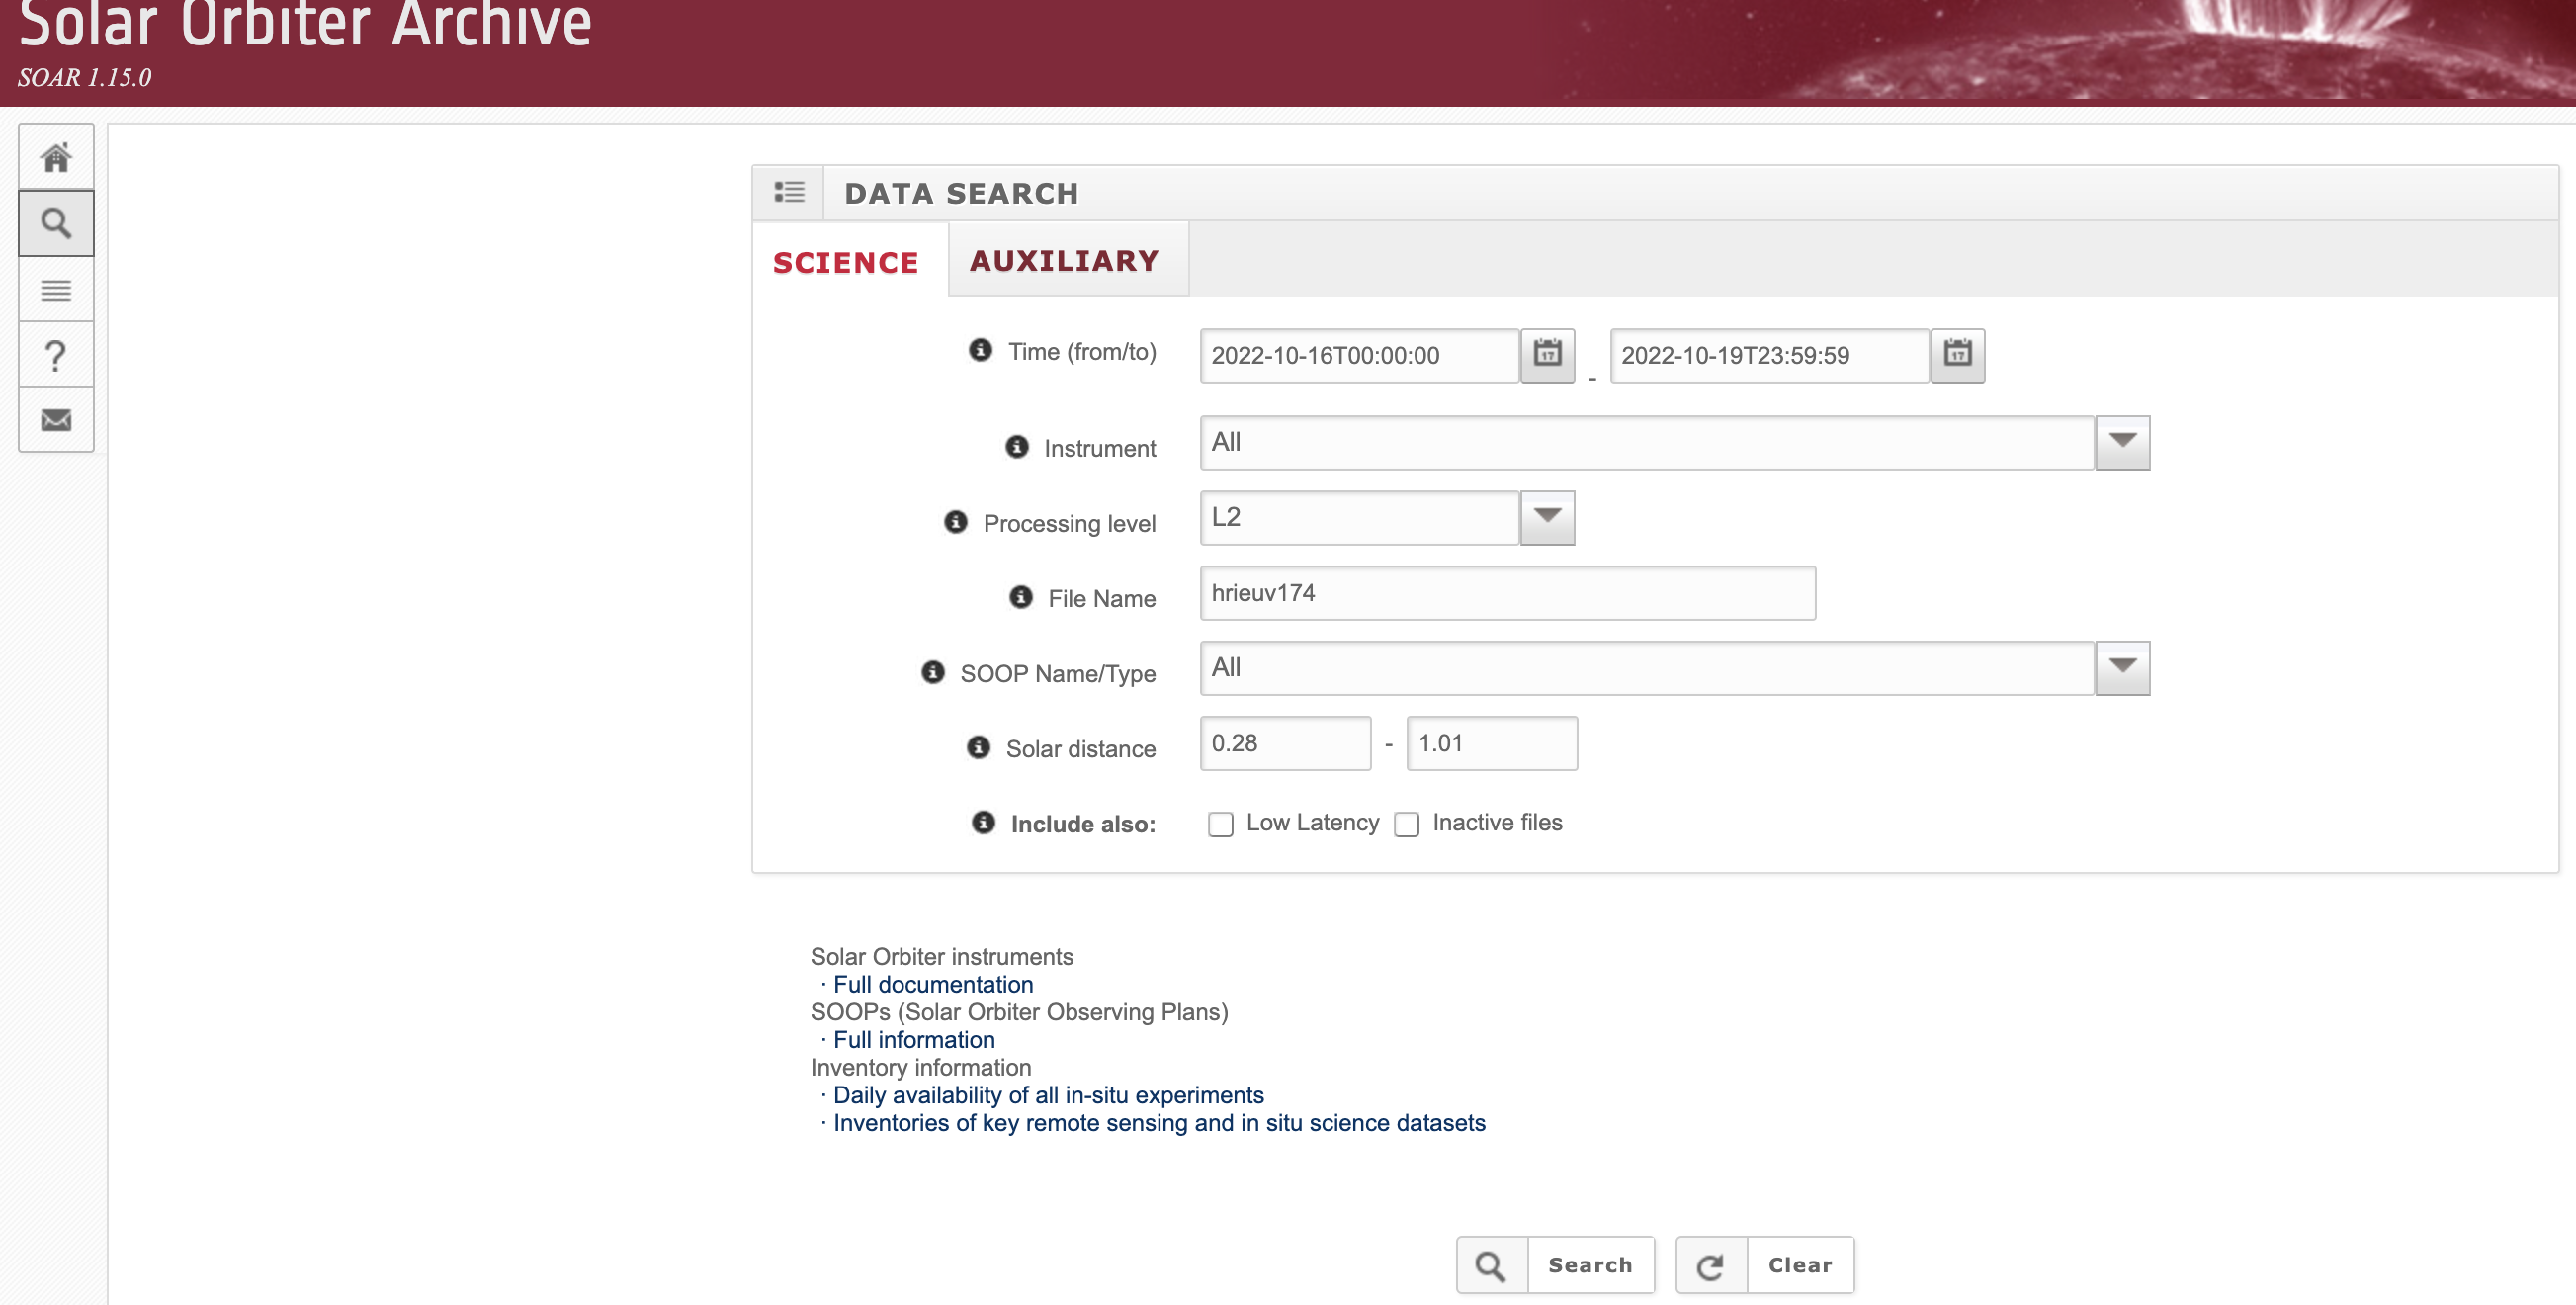
Task: Show info for Instrument field
Action: pyautogui.click(x=1017, y=447)
